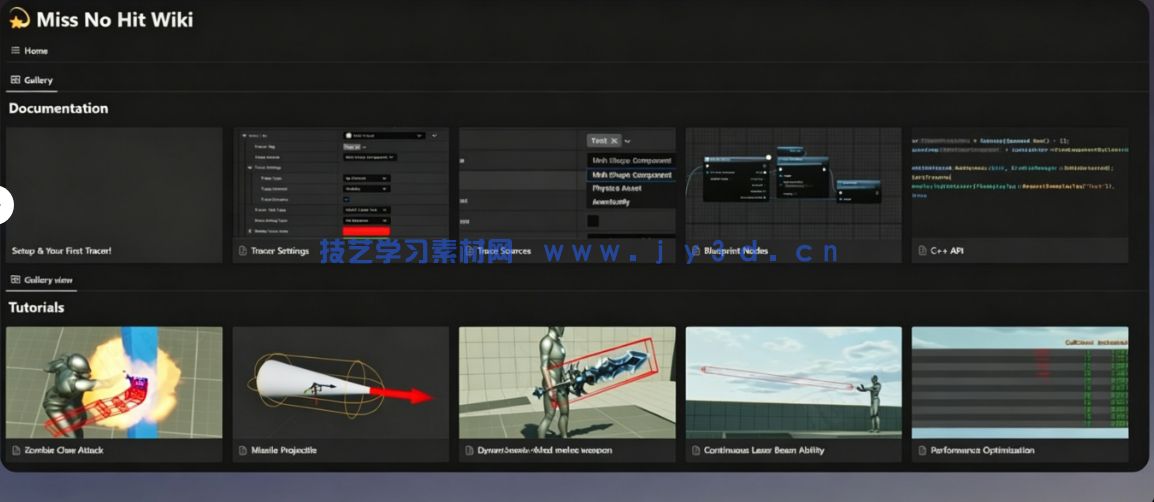
Task: Click the page icon beside C++ API
Action: (921, 251)
